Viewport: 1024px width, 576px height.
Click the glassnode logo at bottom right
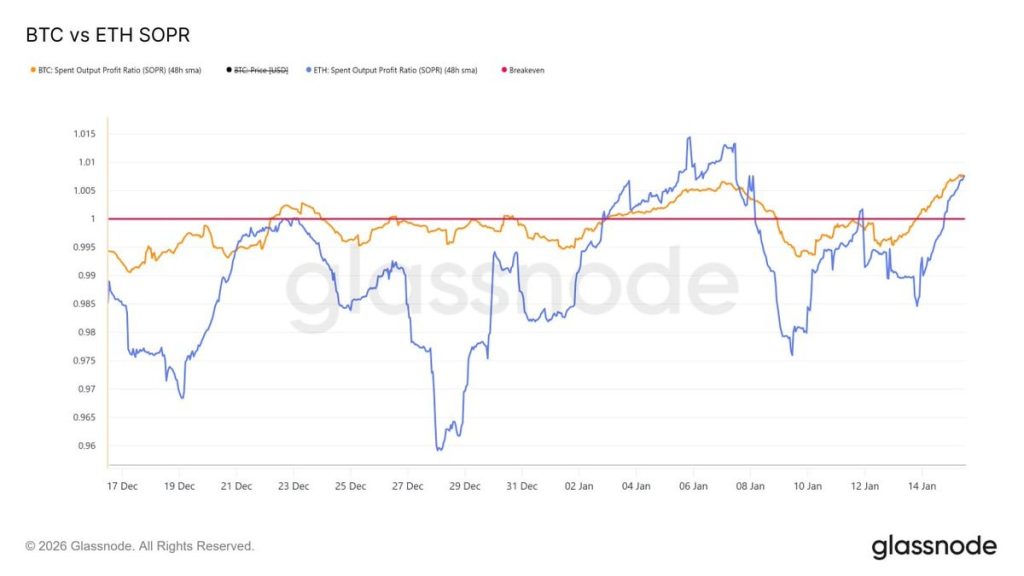[x=933, y=546]
